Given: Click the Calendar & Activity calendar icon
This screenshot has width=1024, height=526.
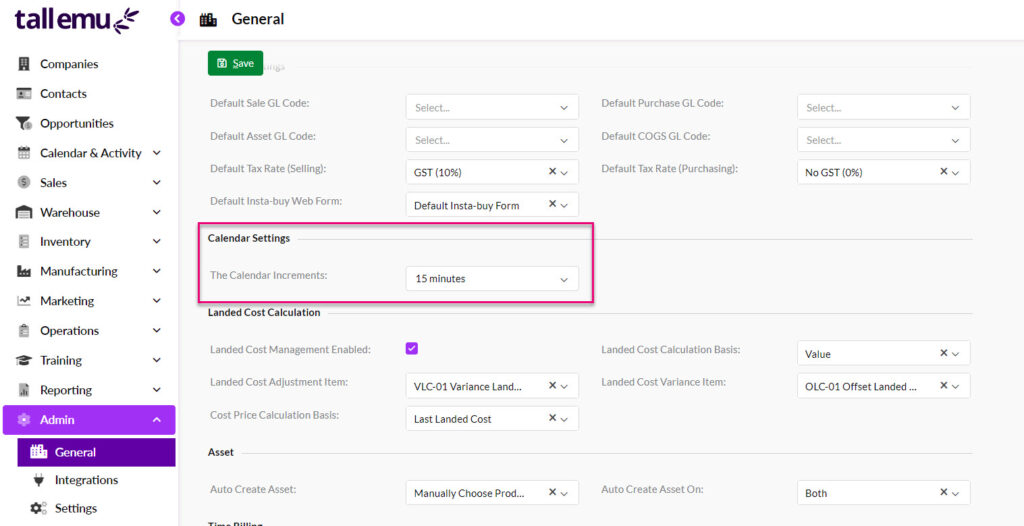Looking at the screenshot, I should pyautogui.click(x=24, y=153).
